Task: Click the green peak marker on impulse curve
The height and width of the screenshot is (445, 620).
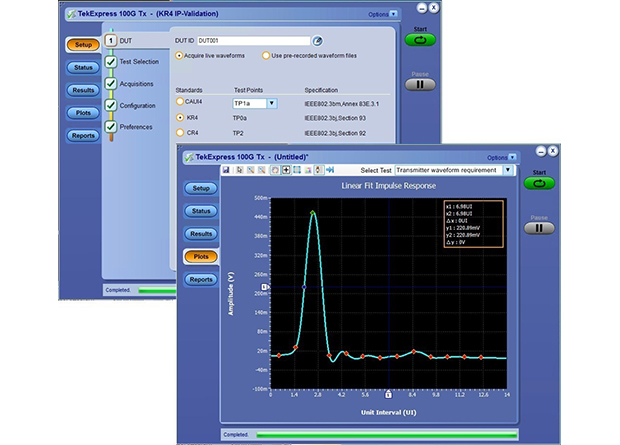Action: pyautogui.click(x=313, y=213)
